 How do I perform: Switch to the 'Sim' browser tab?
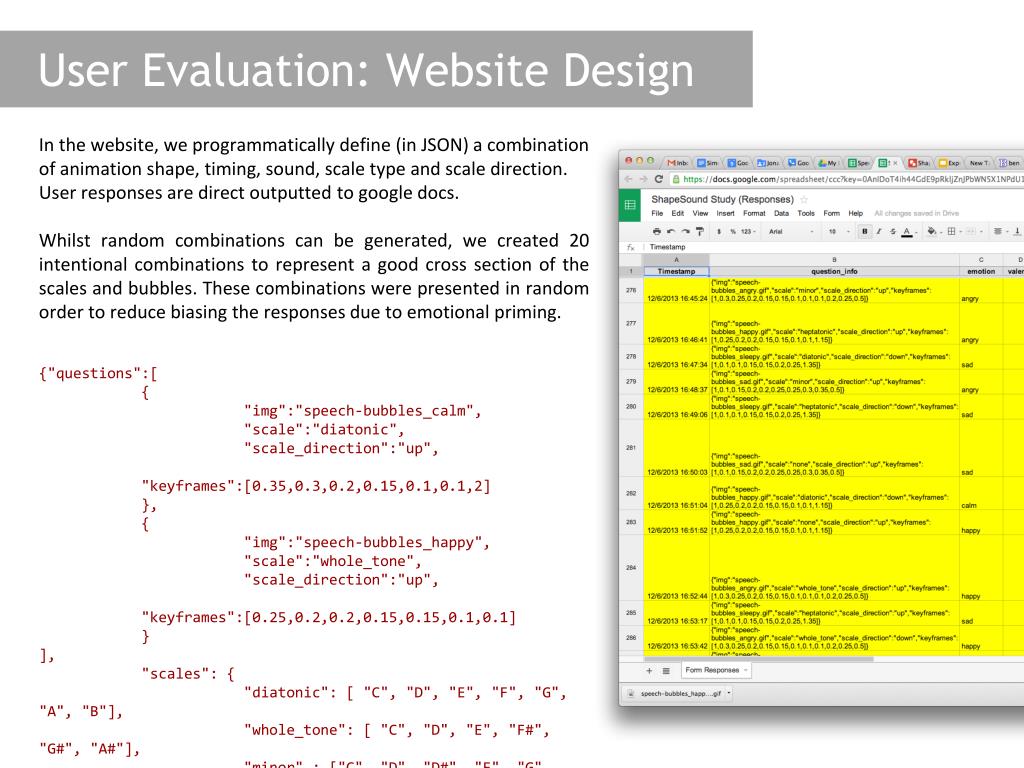(708, 163)
